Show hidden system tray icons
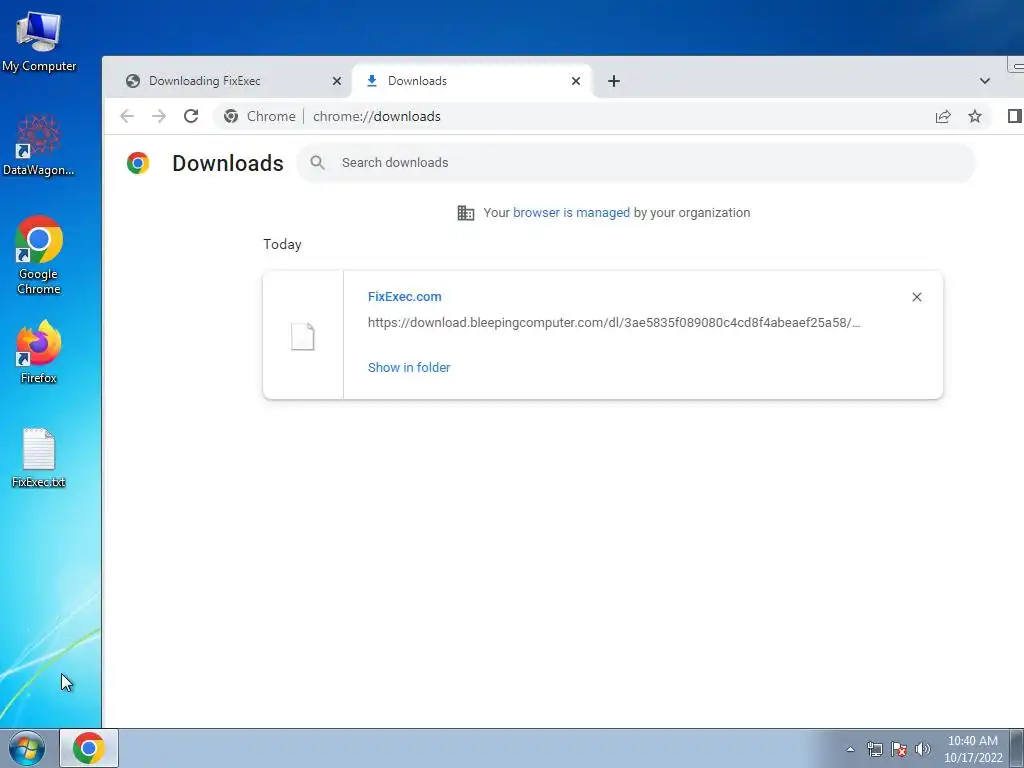 pos(850,750)
